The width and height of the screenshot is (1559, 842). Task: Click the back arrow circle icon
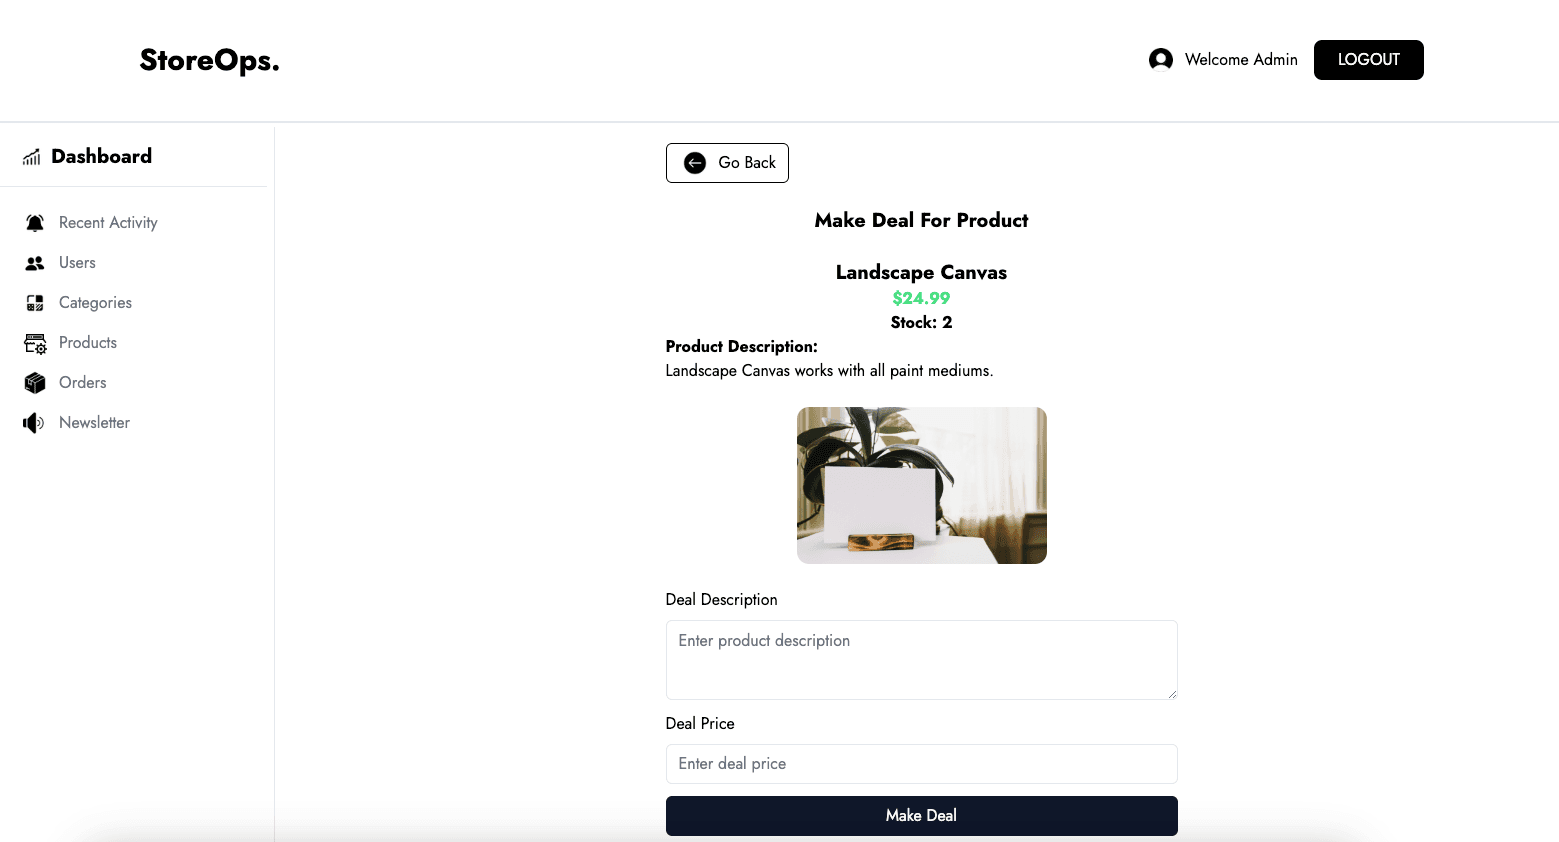tap(695, 163)
